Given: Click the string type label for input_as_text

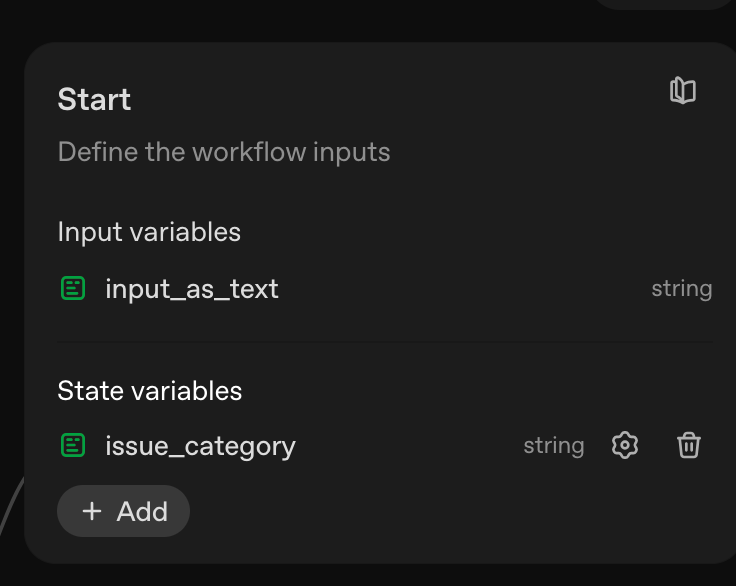Looking at the screenshot, I should coord(681,289).
